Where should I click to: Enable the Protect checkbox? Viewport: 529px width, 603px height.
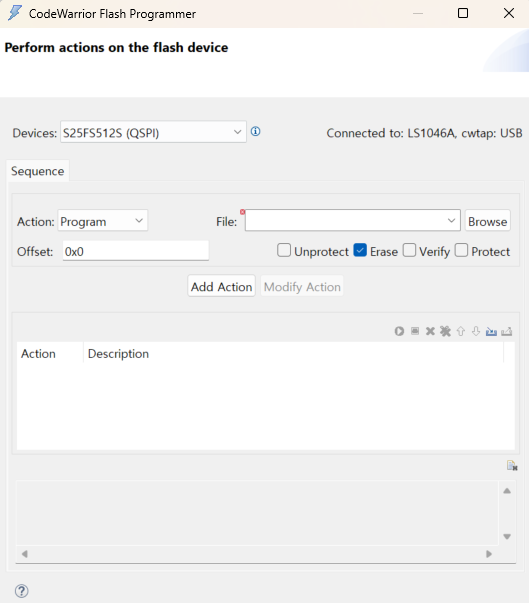click(x=461, y=250)
